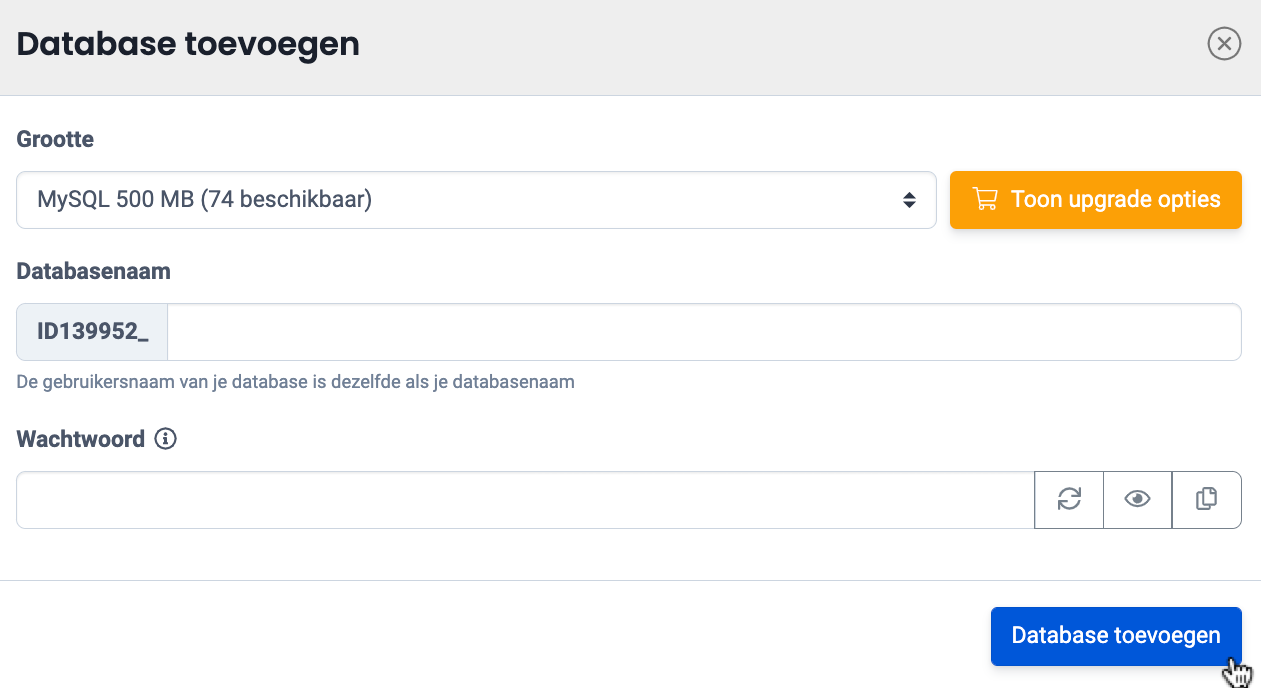The image size is (1261, 688).
Task: Click the up-down arrows on MySQL select
Action: coord(909,200)
